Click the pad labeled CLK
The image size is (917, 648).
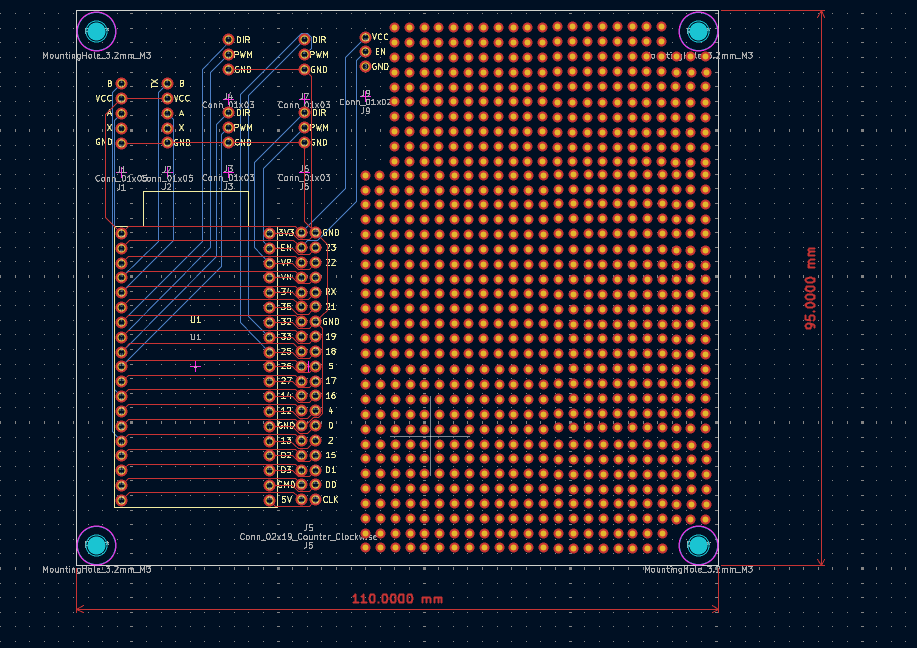tap(316, 500)
